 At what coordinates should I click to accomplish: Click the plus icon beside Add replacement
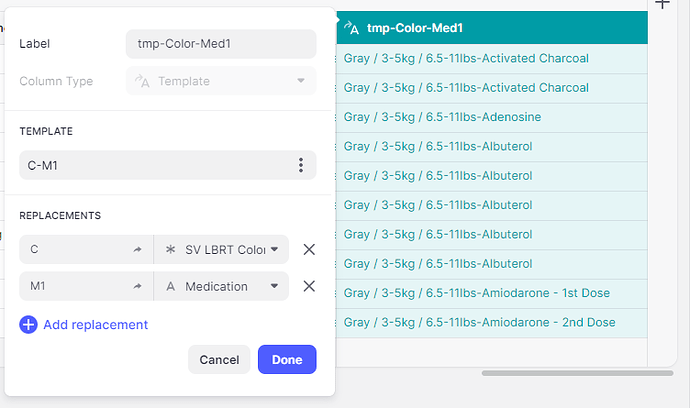tap(28, 325)
